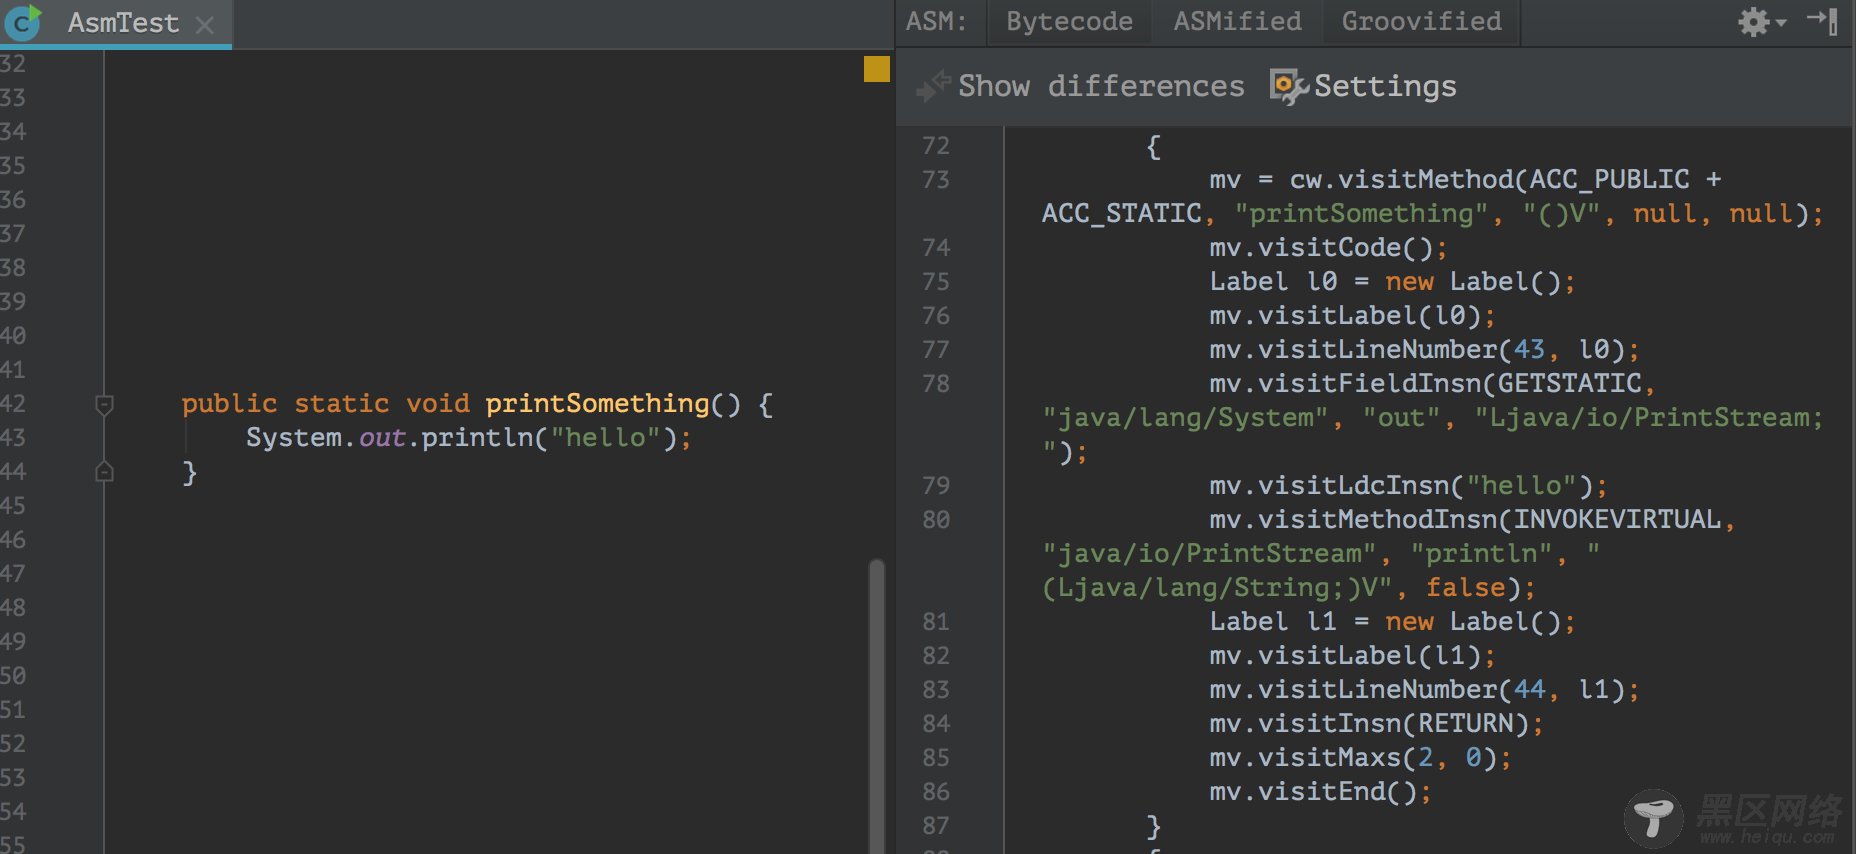The image size is (1856, 854).
Task: Click mv.visitLdcInsn("hello") statement
Action: pyautogui.click(x=1408, y=486)
